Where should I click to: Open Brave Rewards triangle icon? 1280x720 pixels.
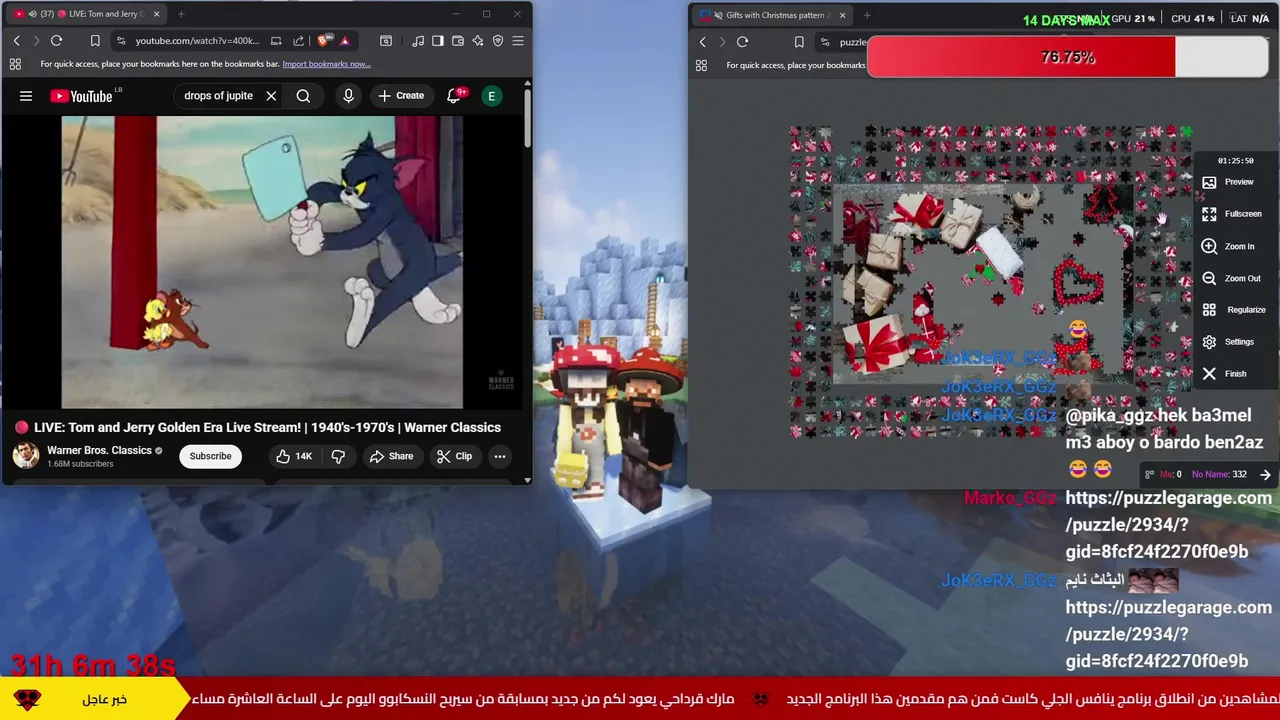[345, 41]
